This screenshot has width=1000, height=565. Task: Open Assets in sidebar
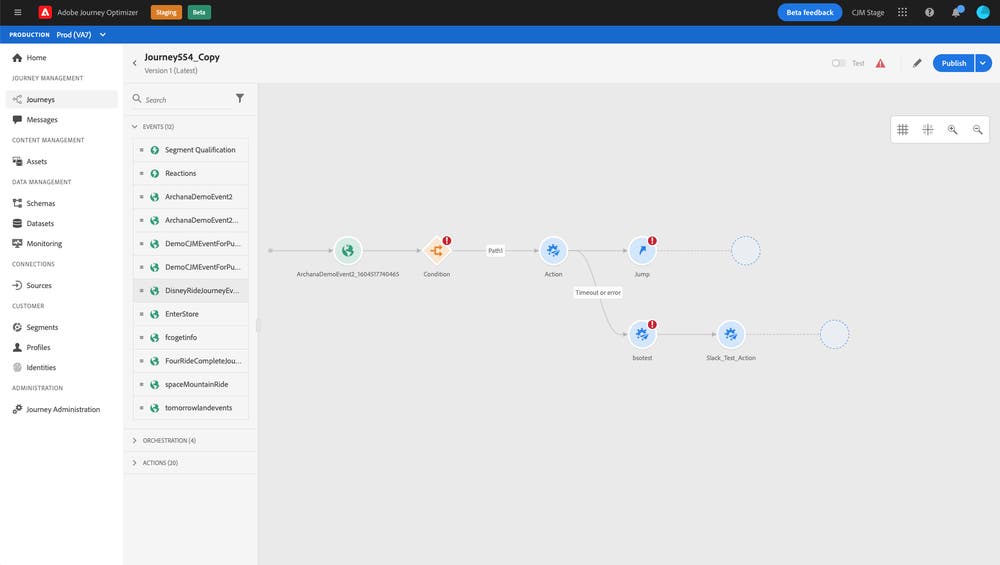(x=61, y=161)
